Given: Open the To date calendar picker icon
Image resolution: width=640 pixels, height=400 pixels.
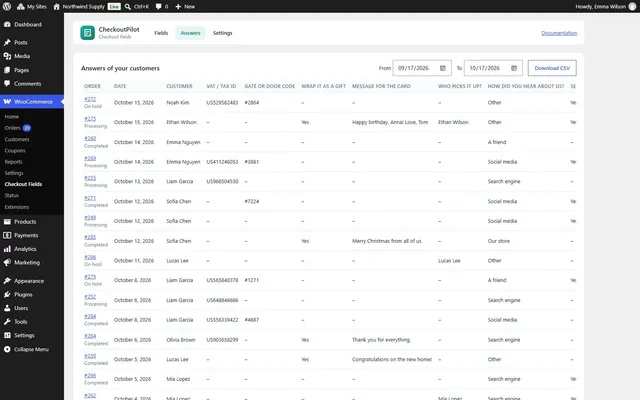Looking at the screenshot, I should [x=514, y=68].
